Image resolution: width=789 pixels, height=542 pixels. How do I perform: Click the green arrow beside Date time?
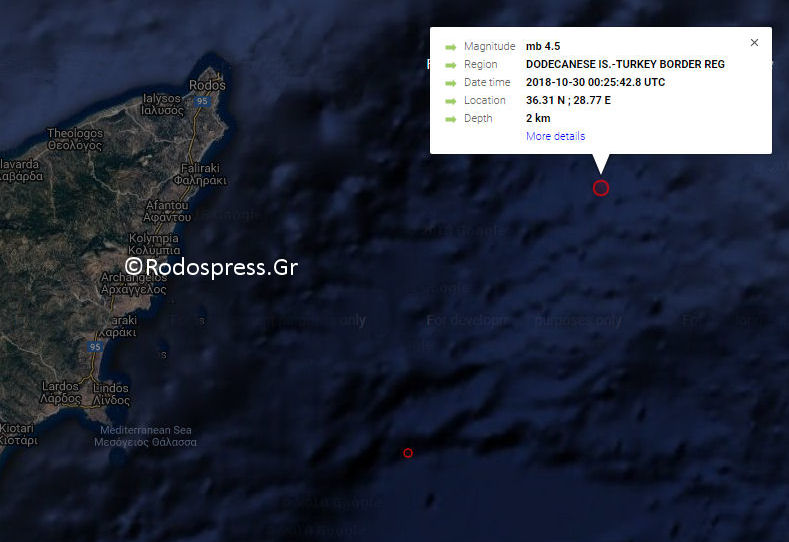[450, 83]
